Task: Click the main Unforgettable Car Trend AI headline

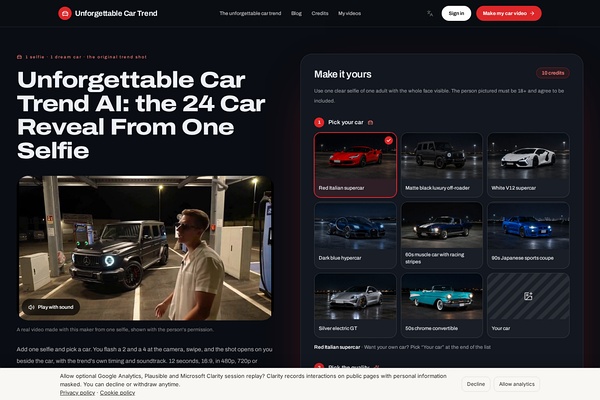Action: 141,115
